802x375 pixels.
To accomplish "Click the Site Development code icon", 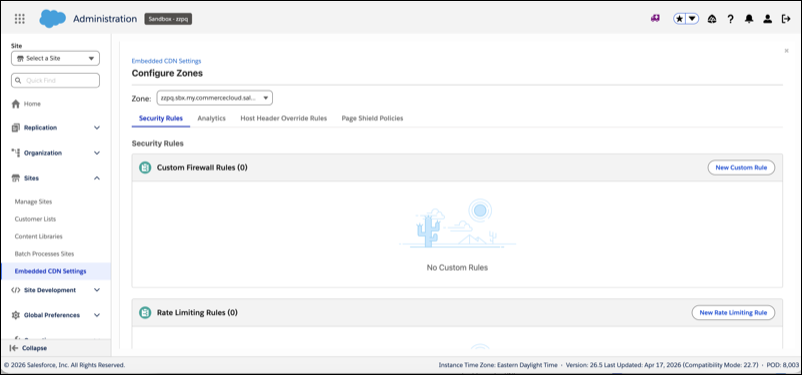I will point(15,290).
